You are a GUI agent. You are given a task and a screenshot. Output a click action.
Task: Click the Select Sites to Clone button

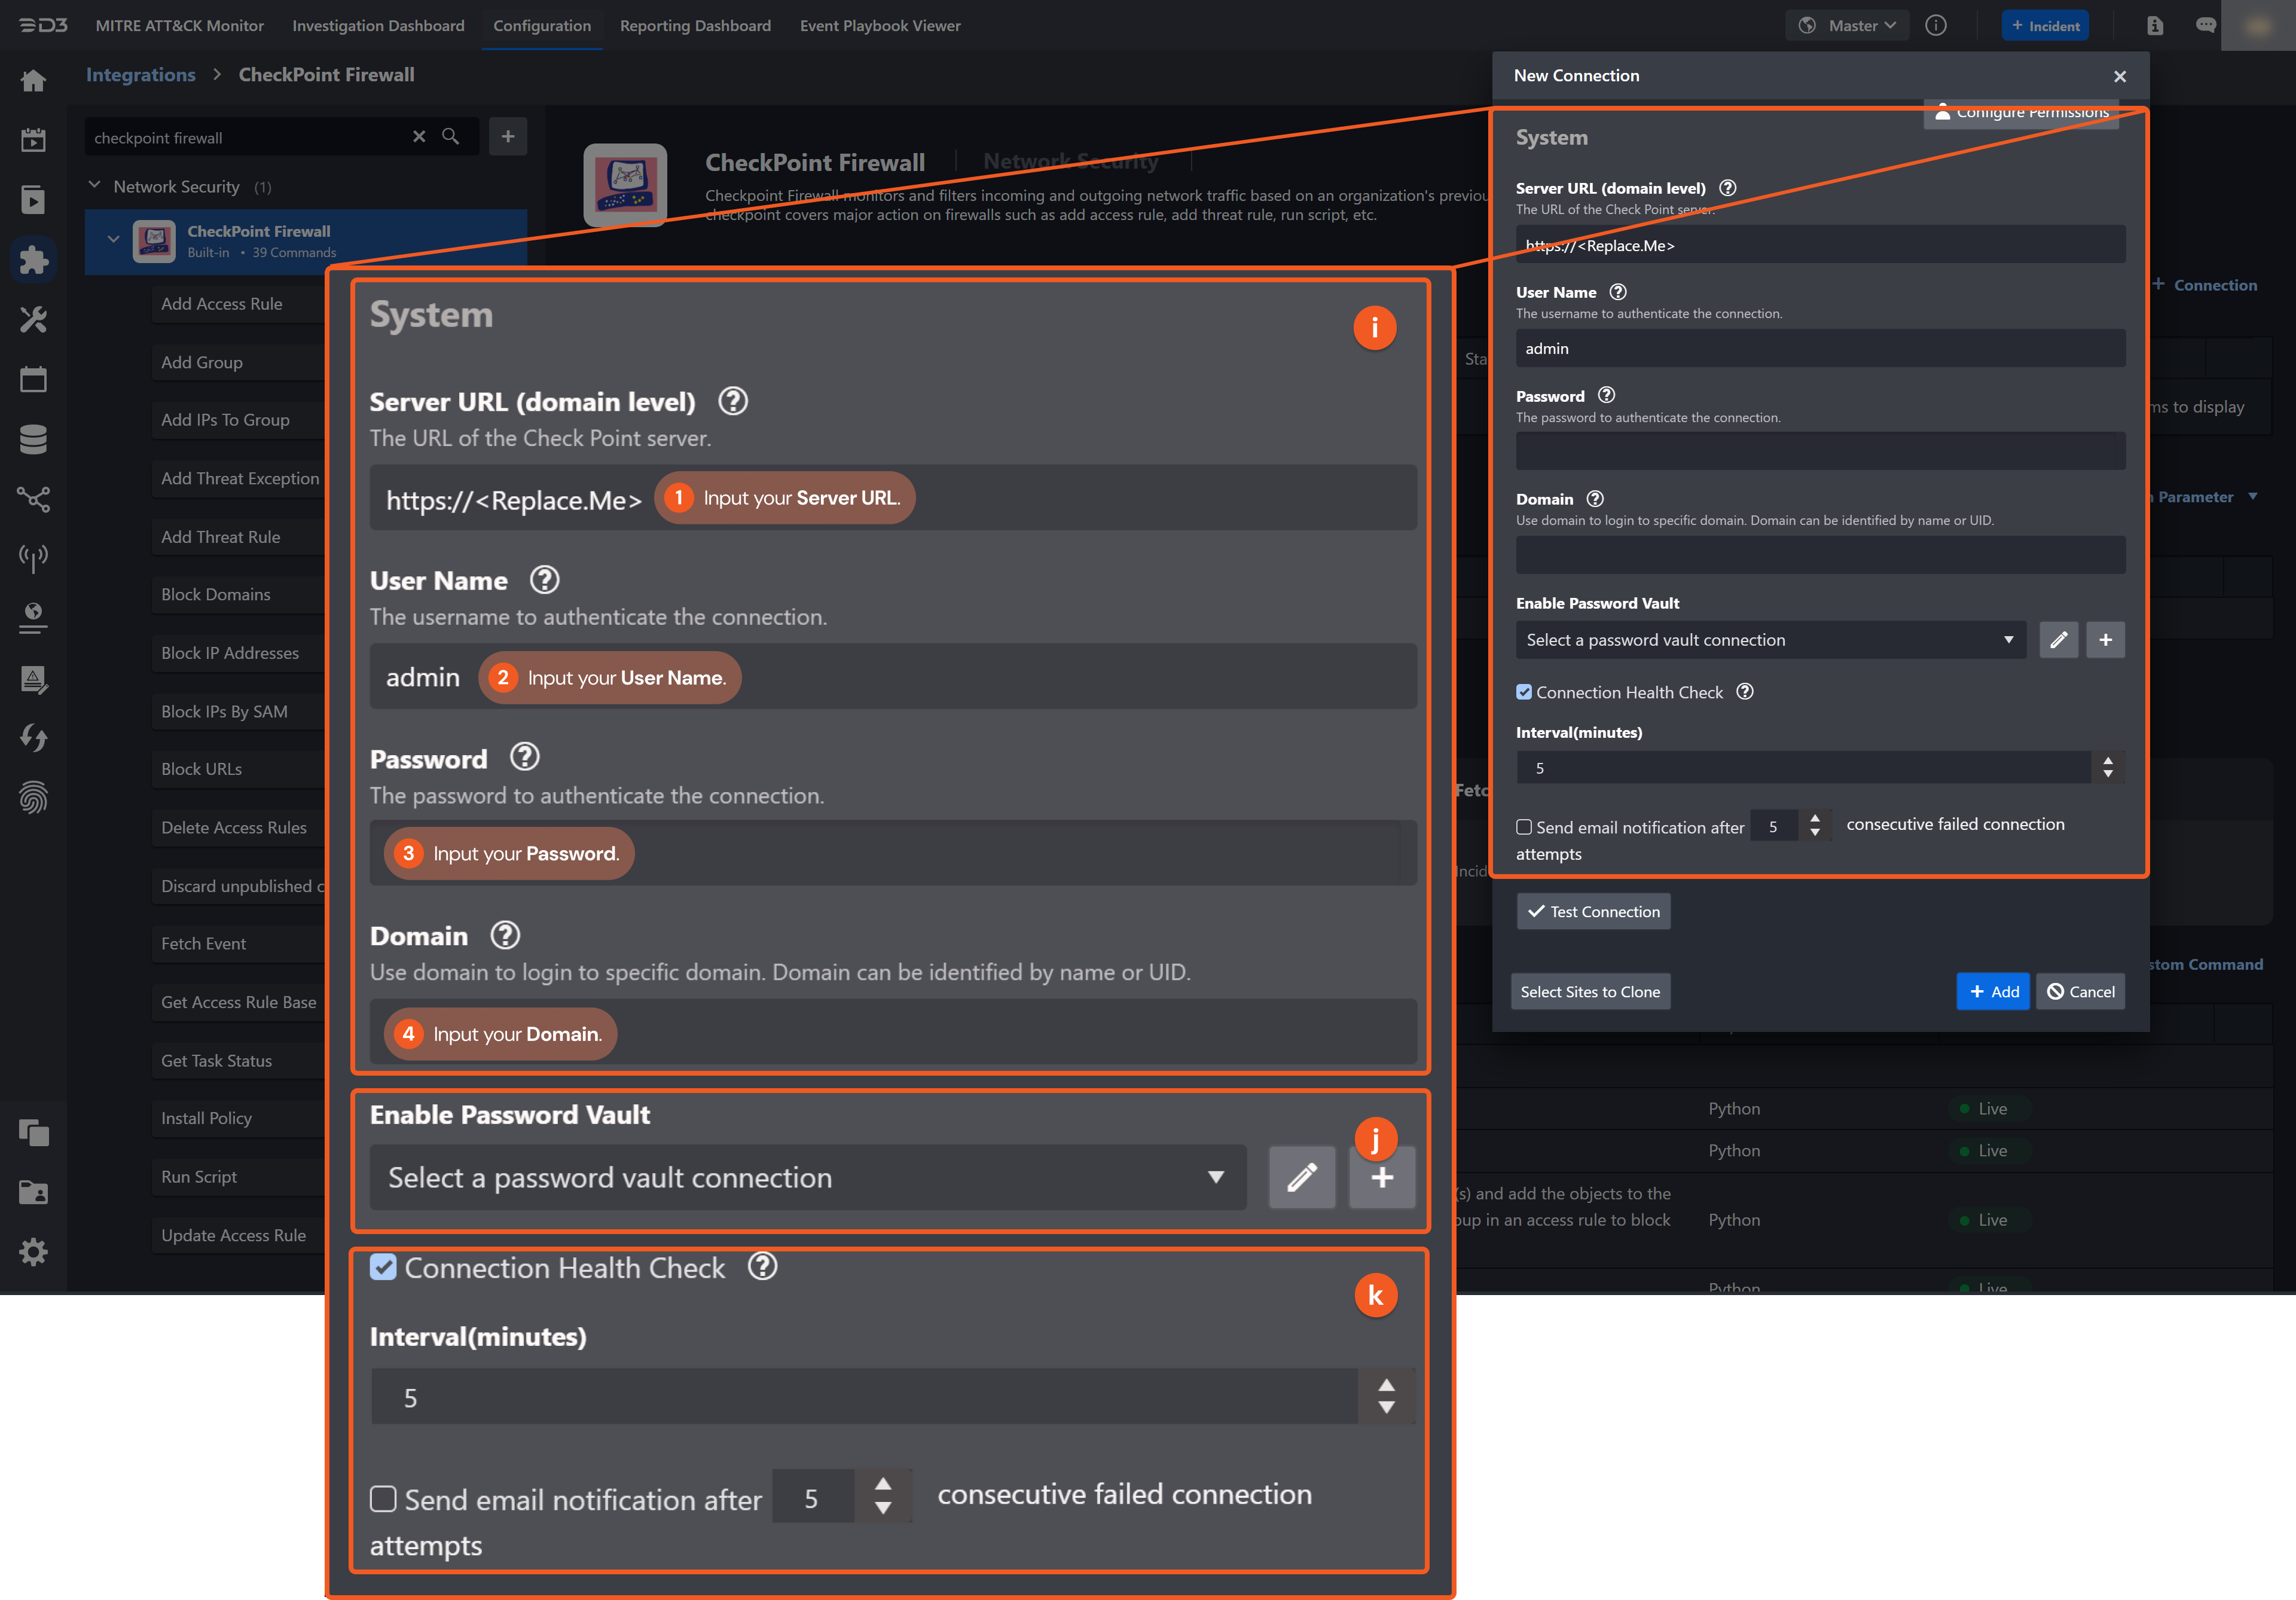point(1590,991)
